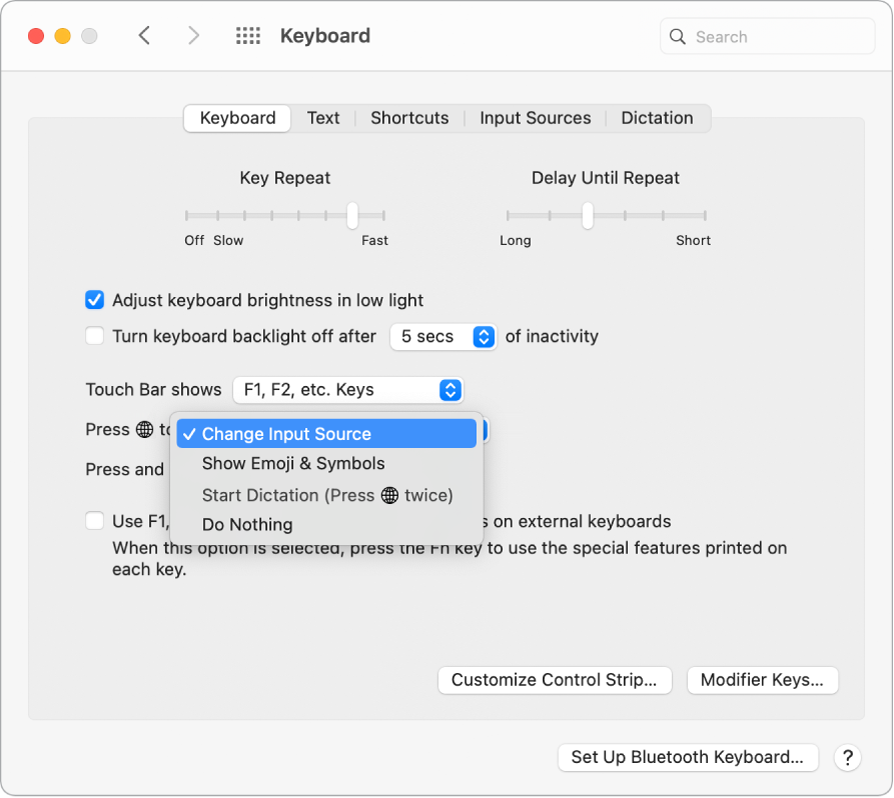Click Set Up Bluetooth Keyboard

(x=687, y=758)
